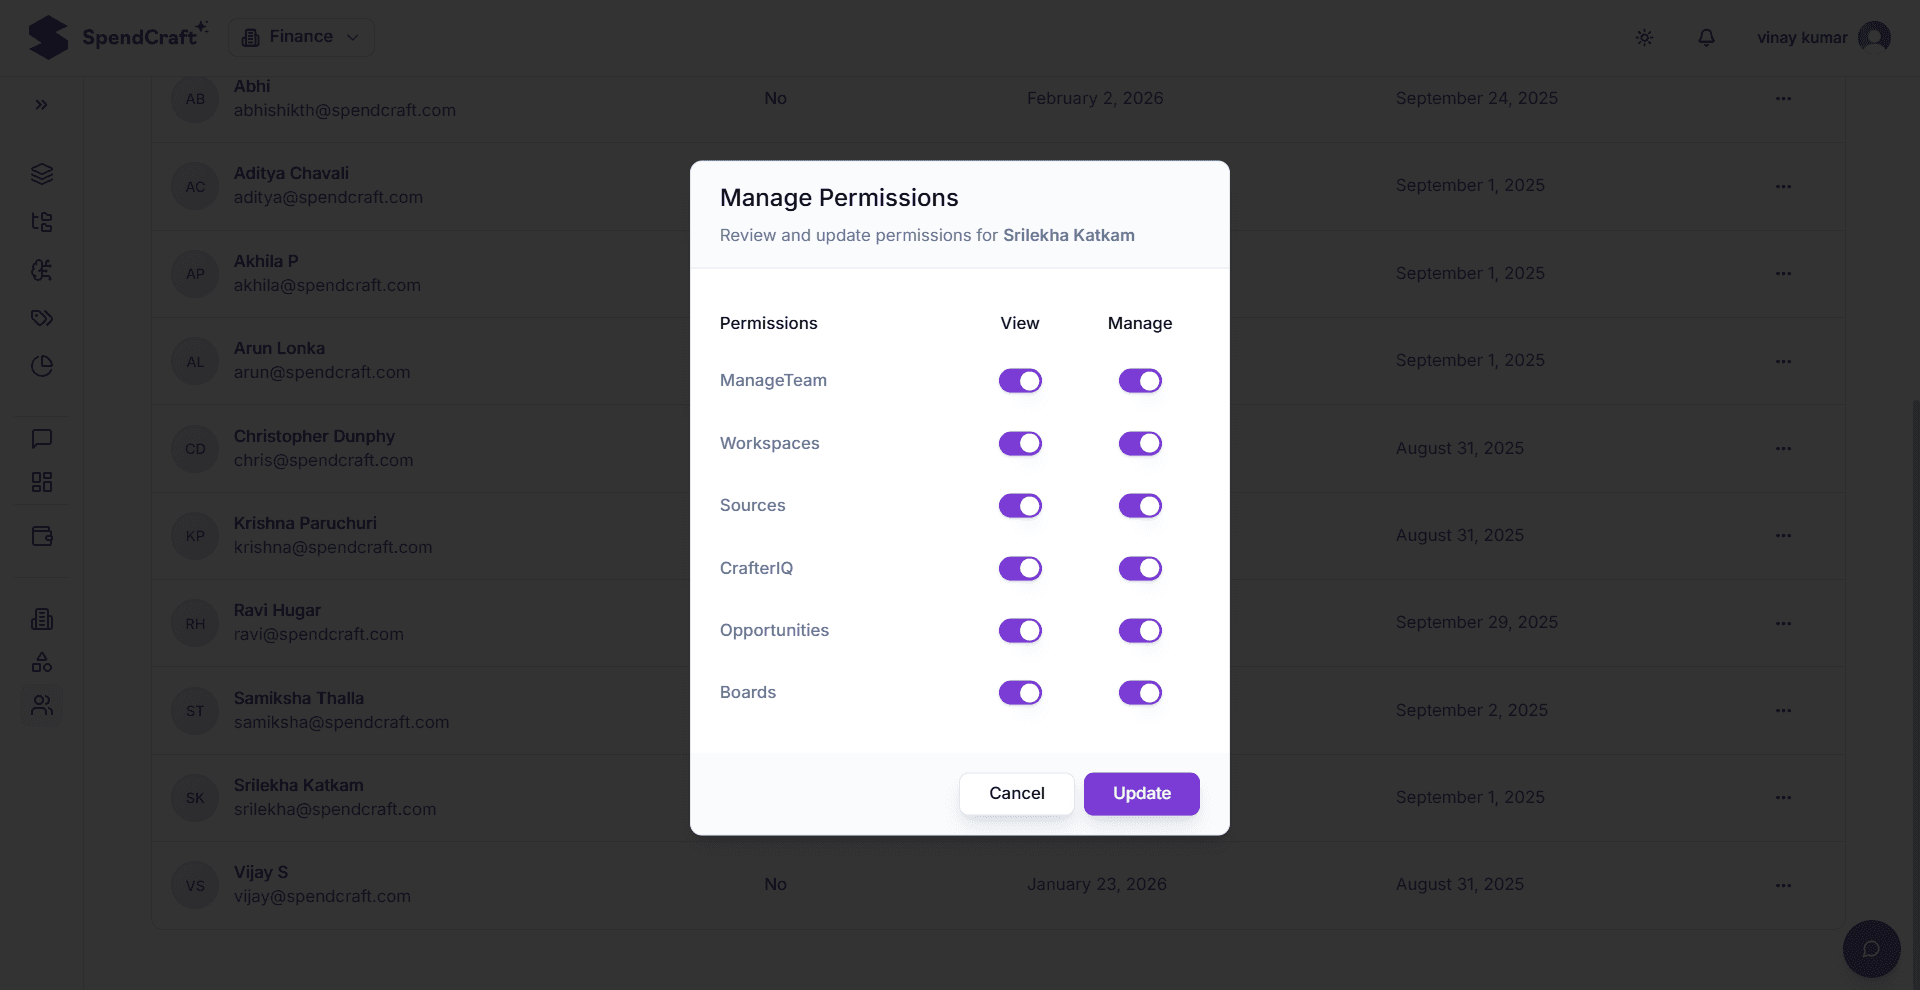Select the wallet icon in the sidebar
Screen dimensions: 1920x990
(x=41, y=537)
